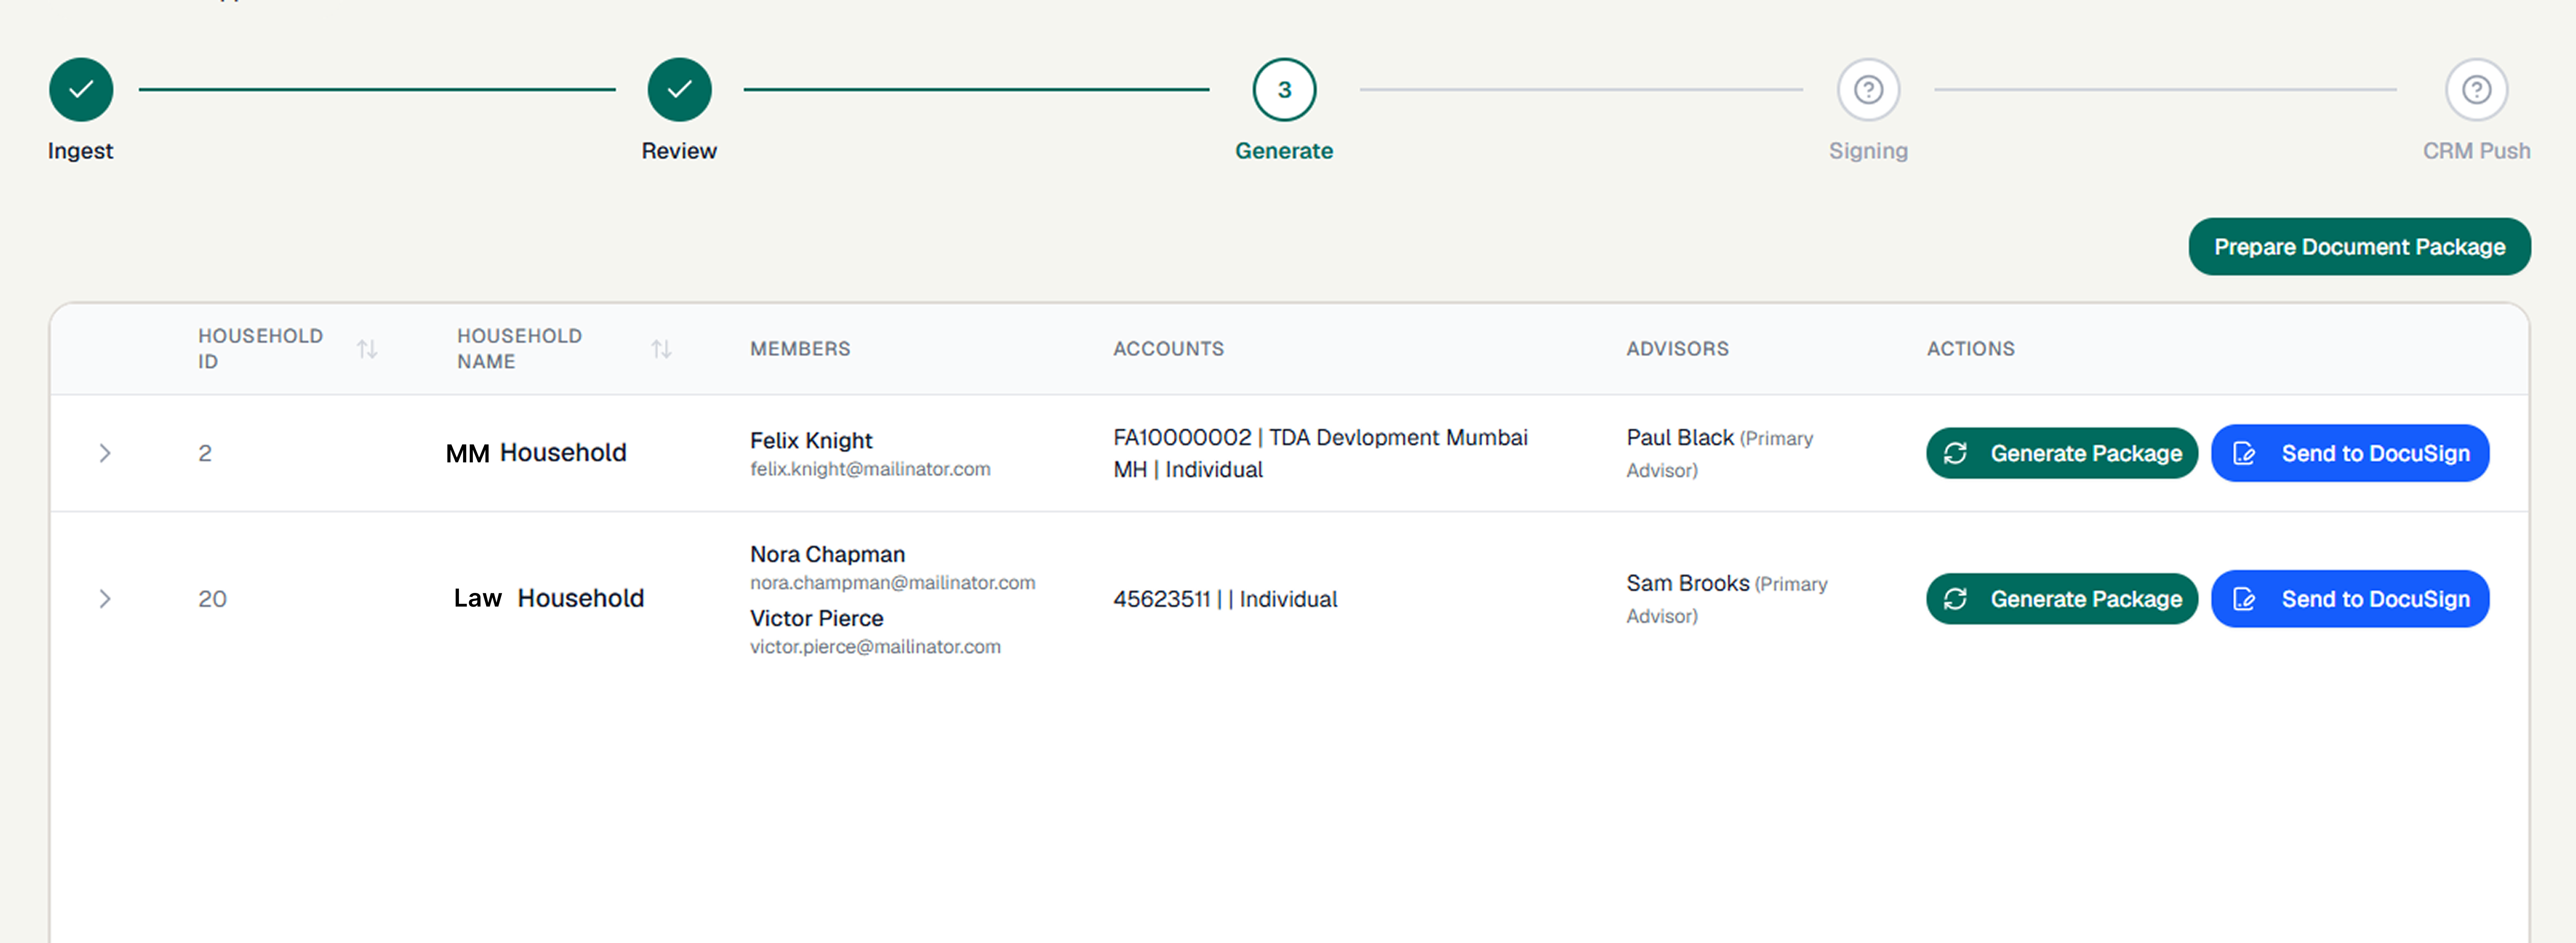Send Law Household to DocuSign

pyautogui.click(x=2350, y=599)
